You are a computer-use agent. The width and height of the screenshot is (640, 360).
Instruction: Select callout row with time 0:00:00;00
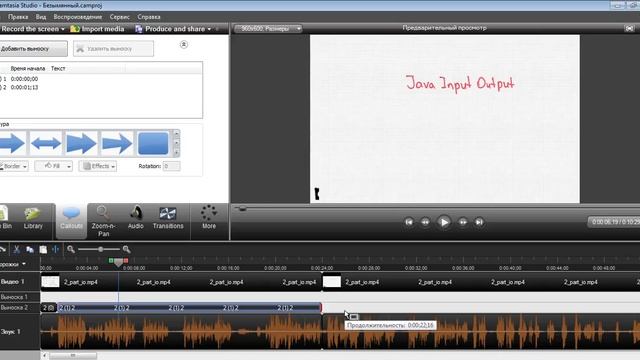[x=100, y=79]
